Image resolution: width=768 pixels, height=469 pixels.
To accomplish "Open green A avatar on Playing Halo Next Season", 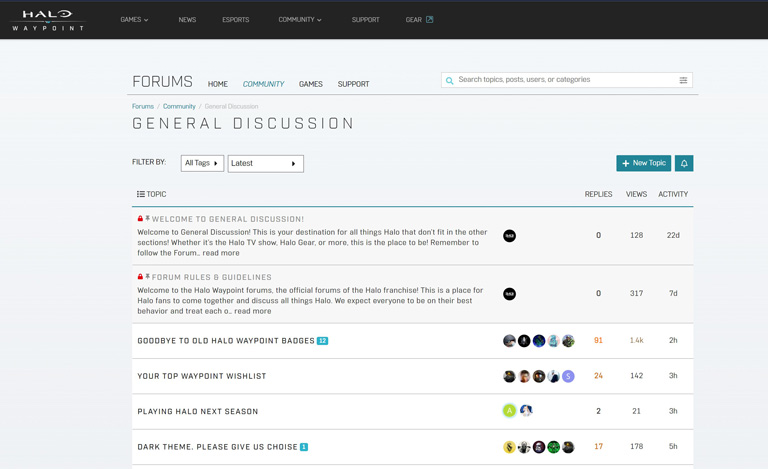I will 509,411.
